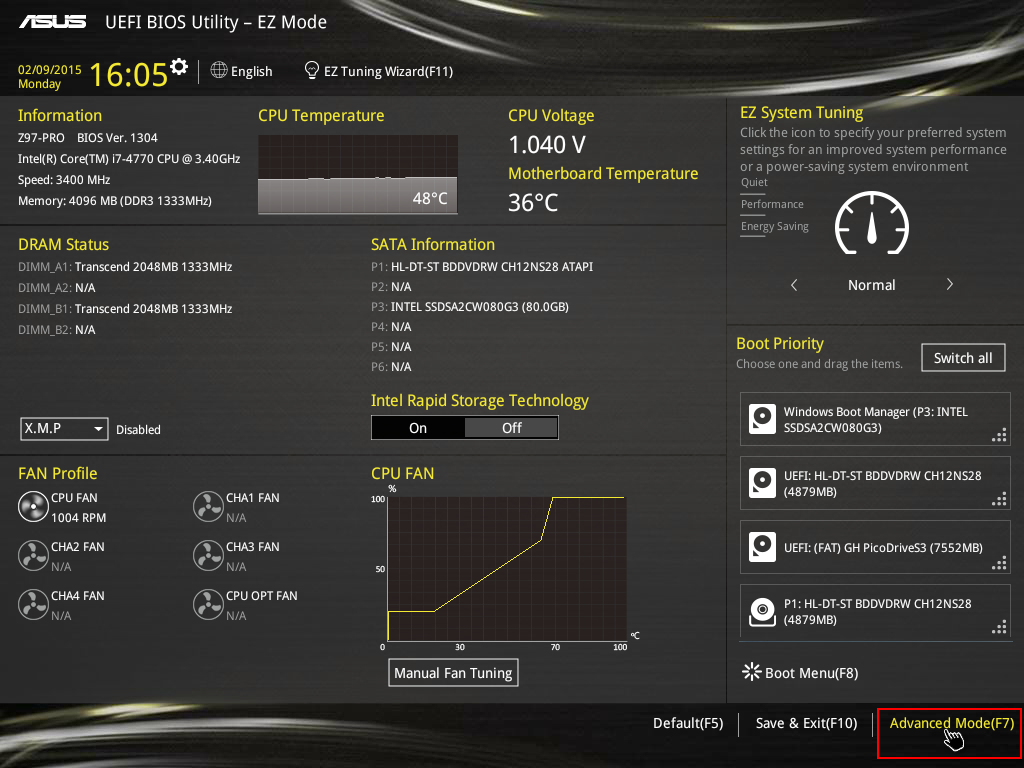Click the DIMM_B2 N/A row

pos(57,330)
